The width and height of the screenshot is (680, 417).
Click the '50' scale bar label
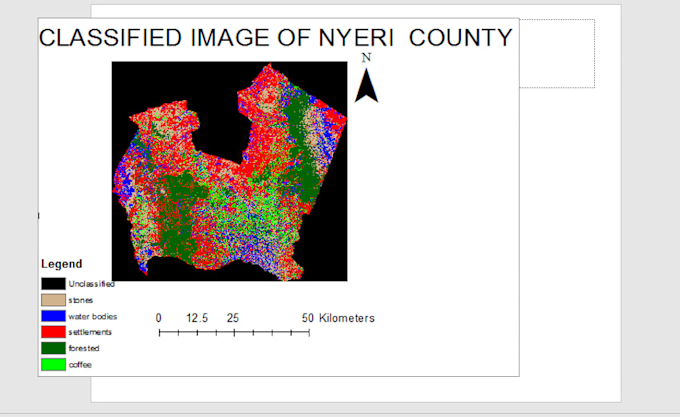[x=308, y=318]
